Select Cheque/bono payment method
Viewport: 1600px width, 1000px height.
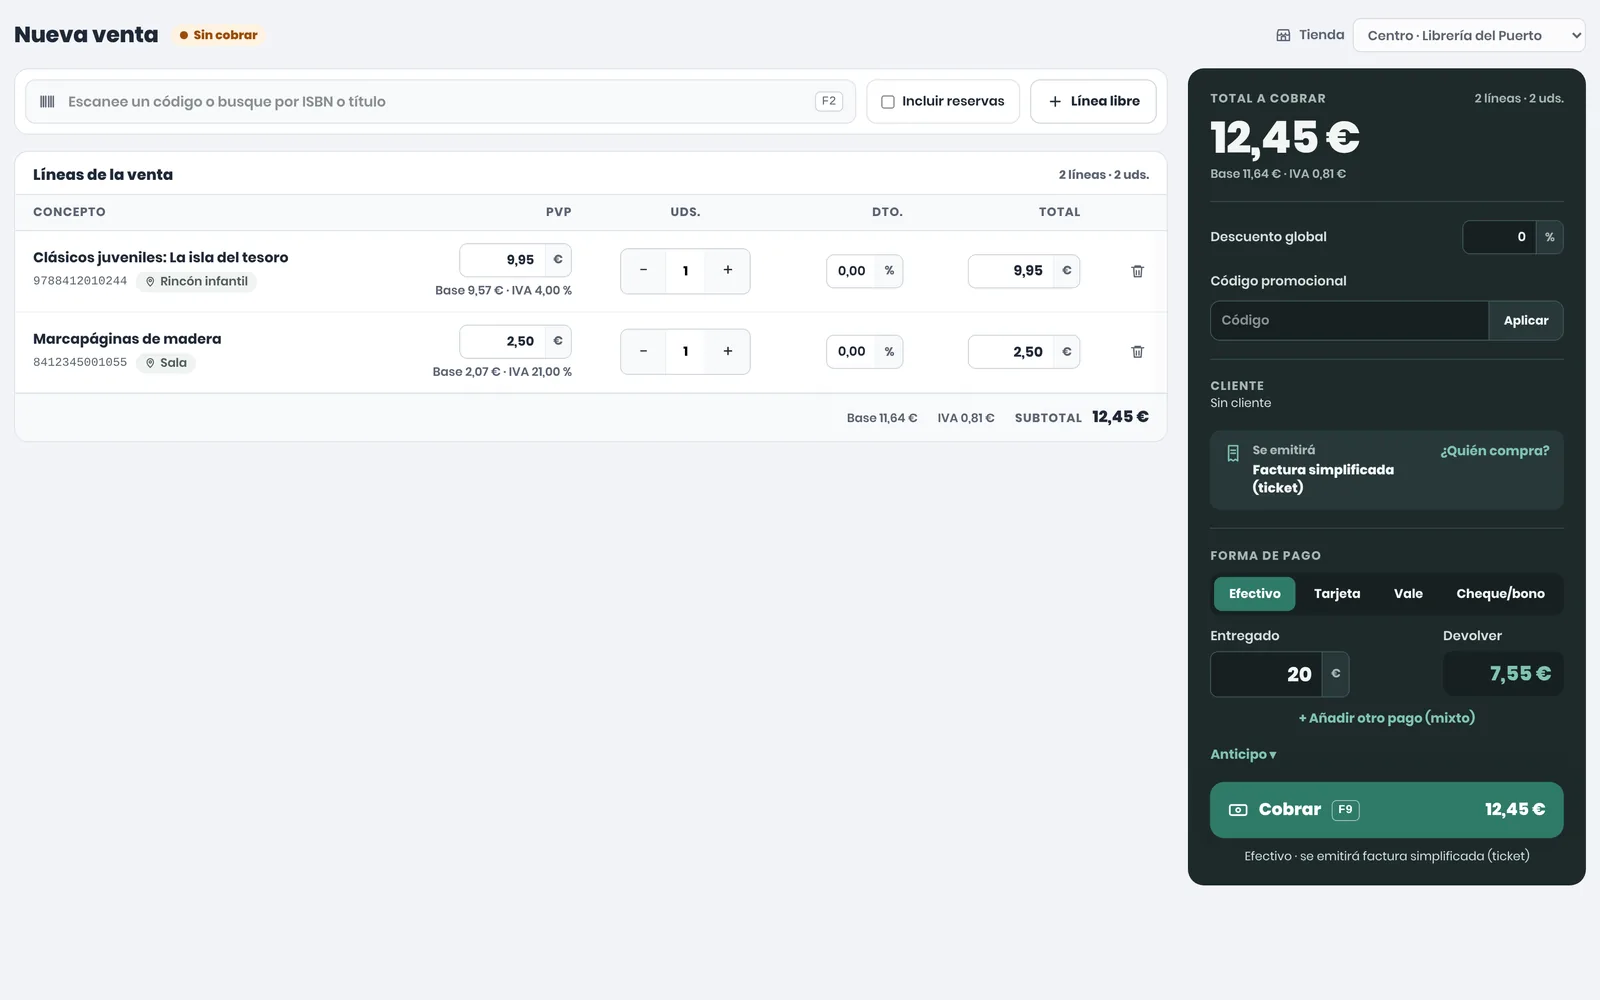[1500, 594]
